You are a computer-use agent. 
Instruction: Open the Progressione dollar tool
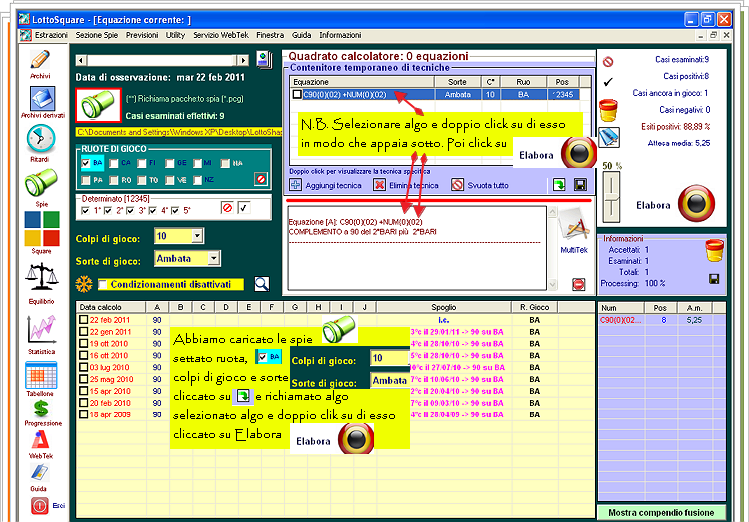[x=42, y=409]
